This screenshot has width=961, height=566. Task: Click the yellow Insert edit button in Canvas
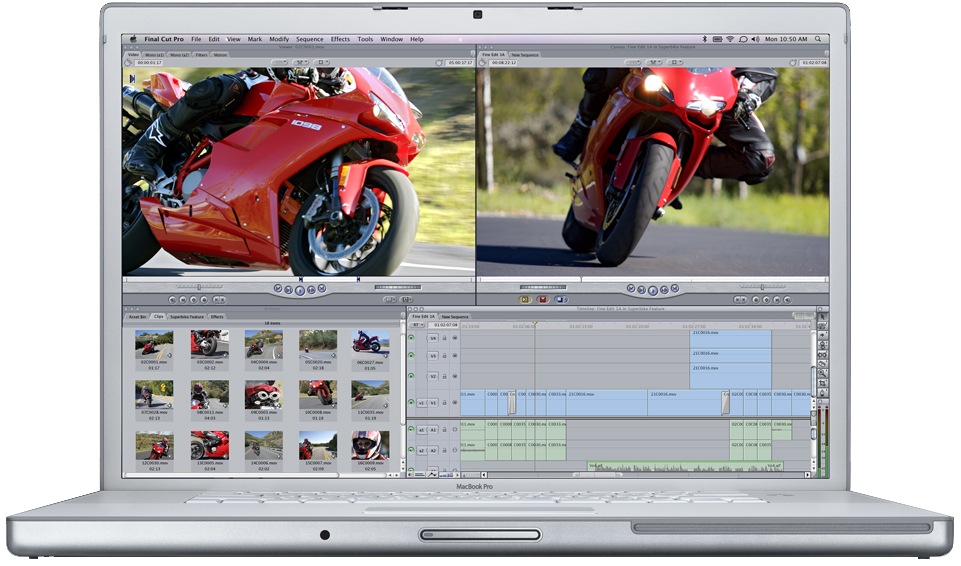tap(524, 298)
